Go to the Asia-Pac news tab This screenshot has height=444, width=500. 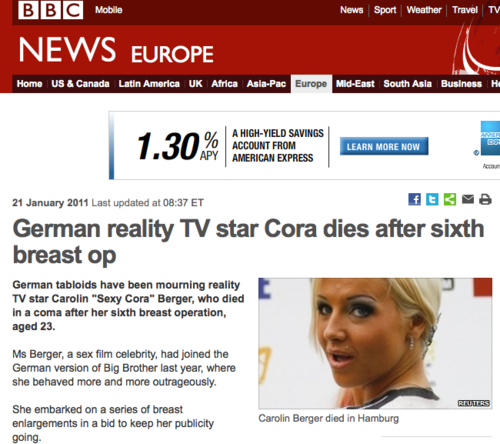[x=266, y=84]
